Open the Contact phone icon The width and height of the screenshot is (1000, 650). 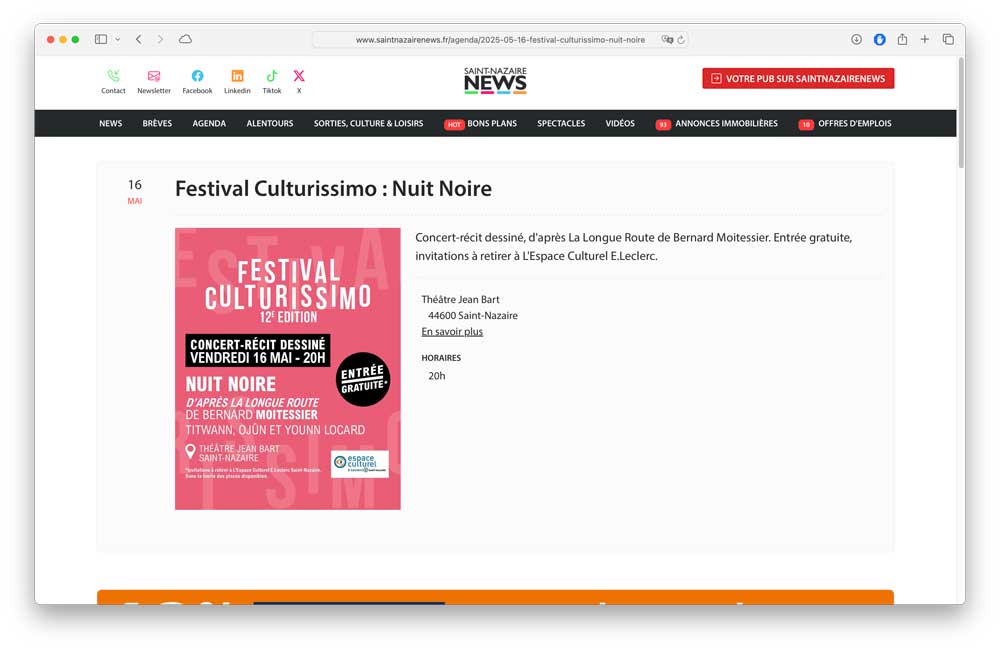tap(113, 76)
